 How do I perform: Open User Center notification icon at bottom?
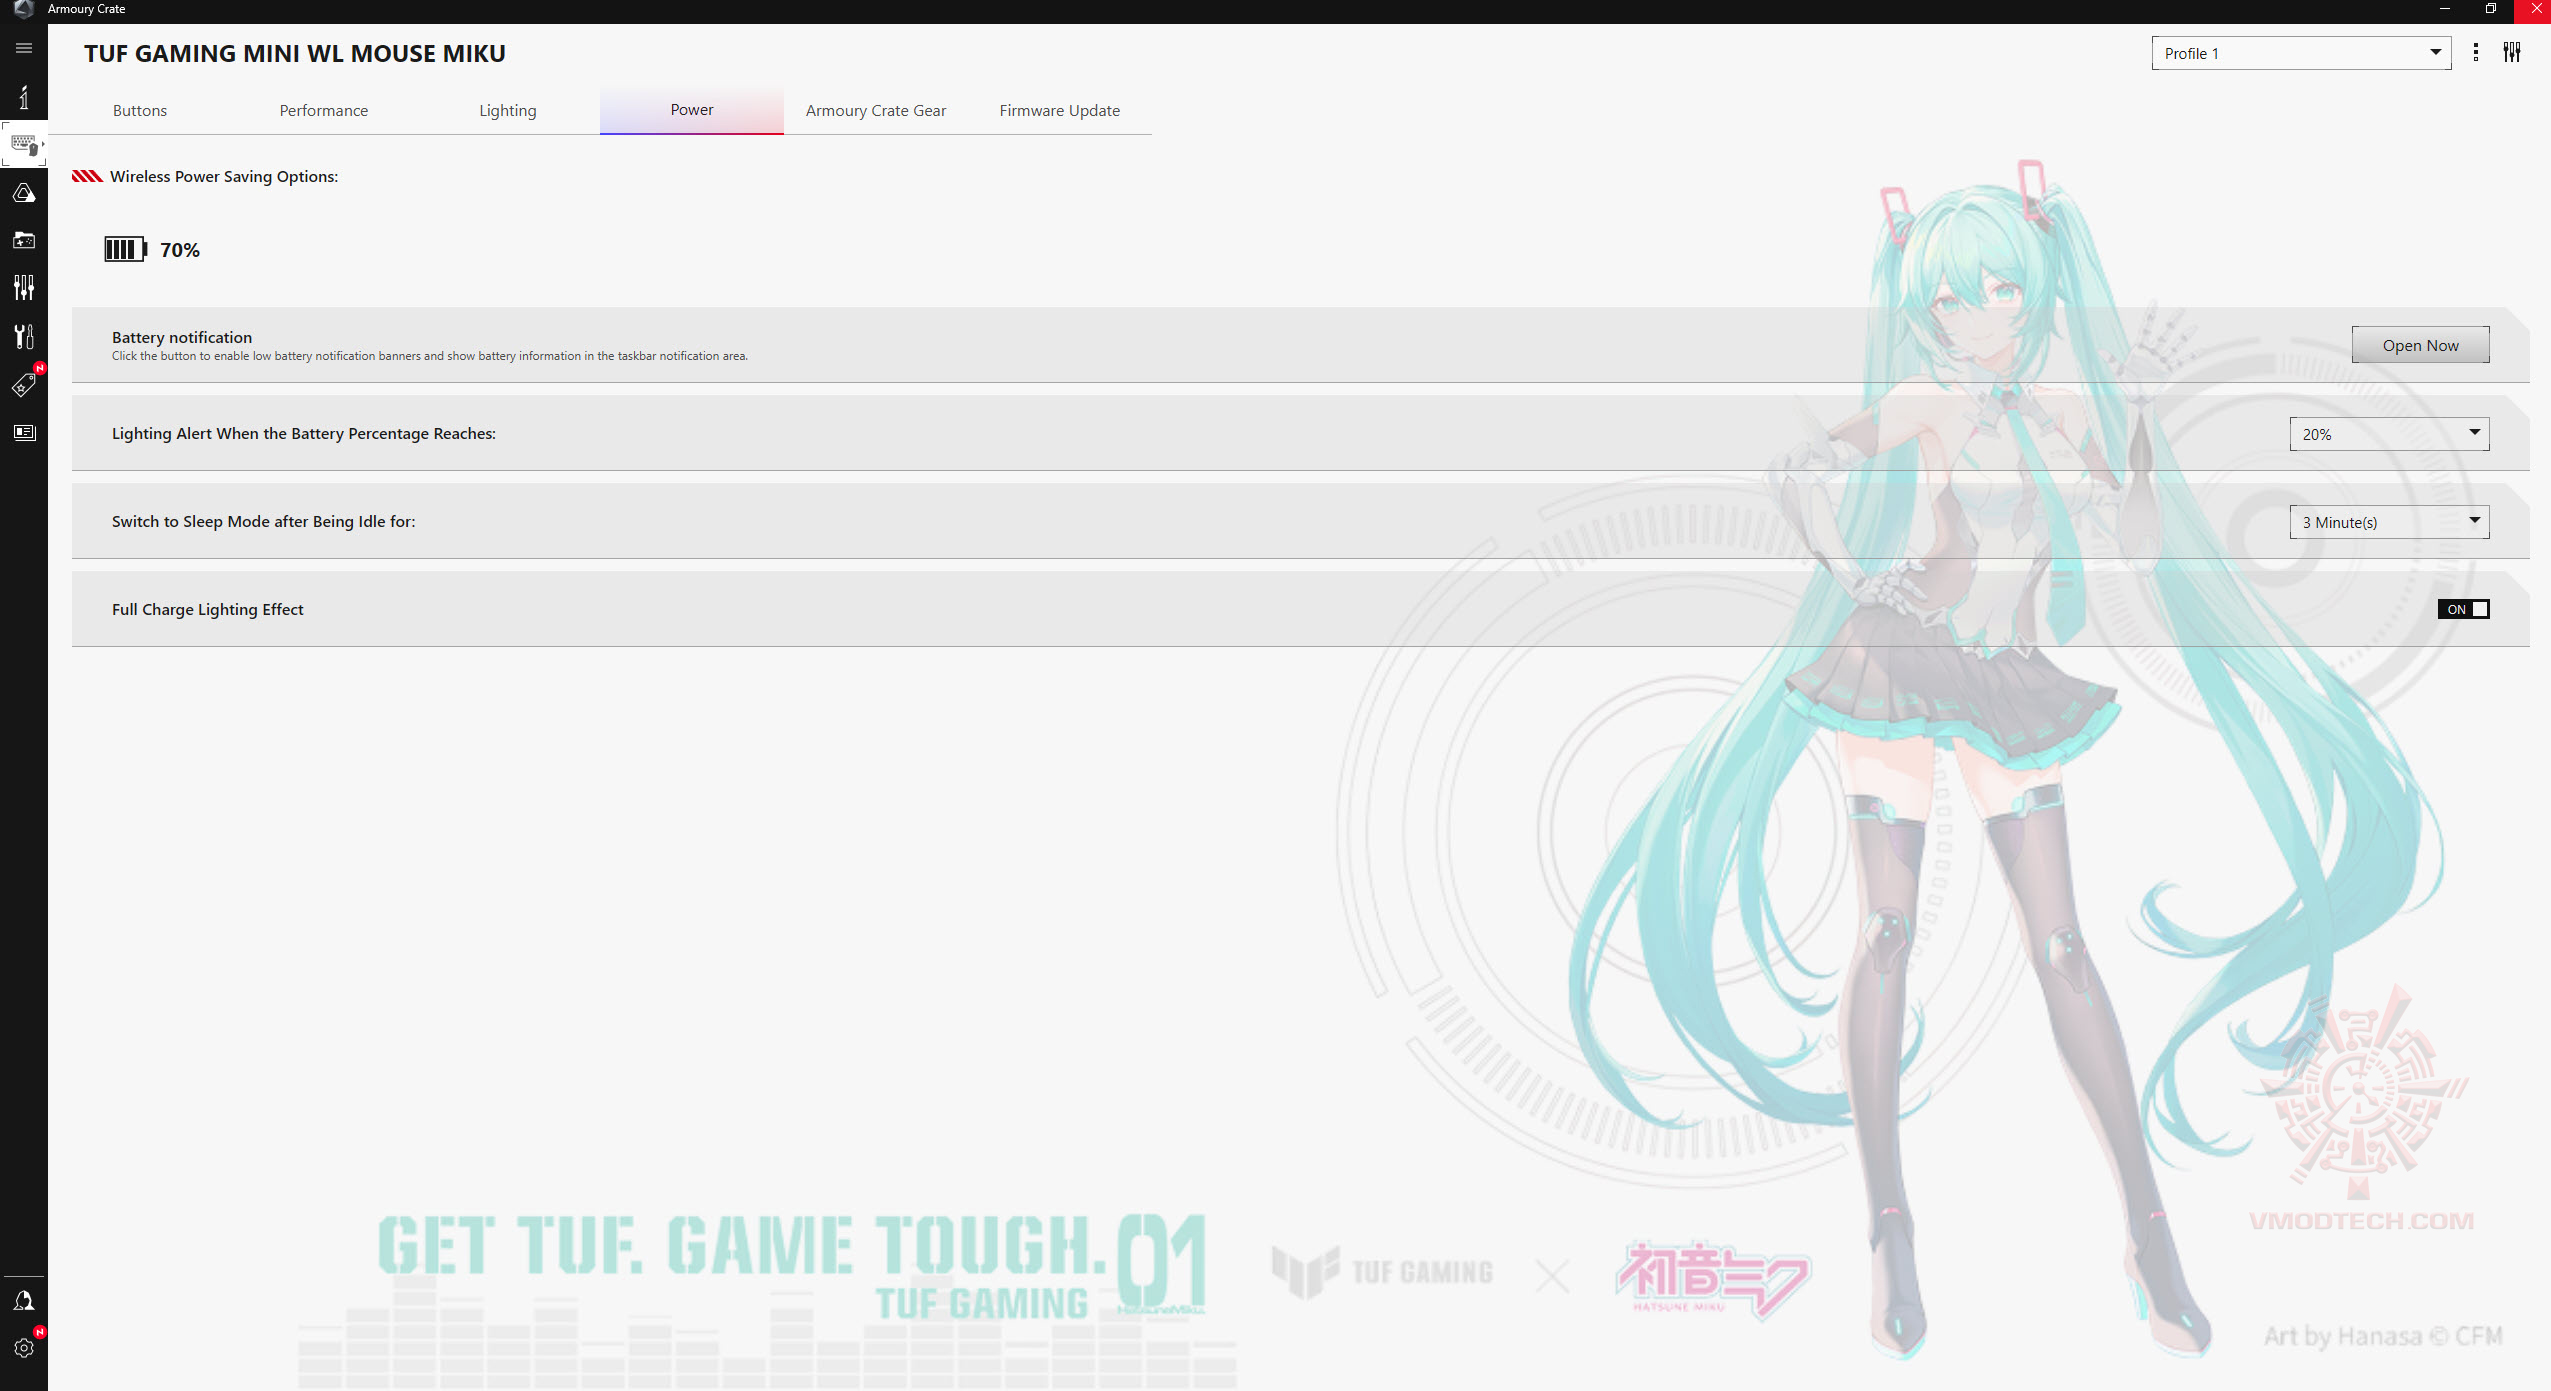pyautogui.click(x=24, y=1300)
